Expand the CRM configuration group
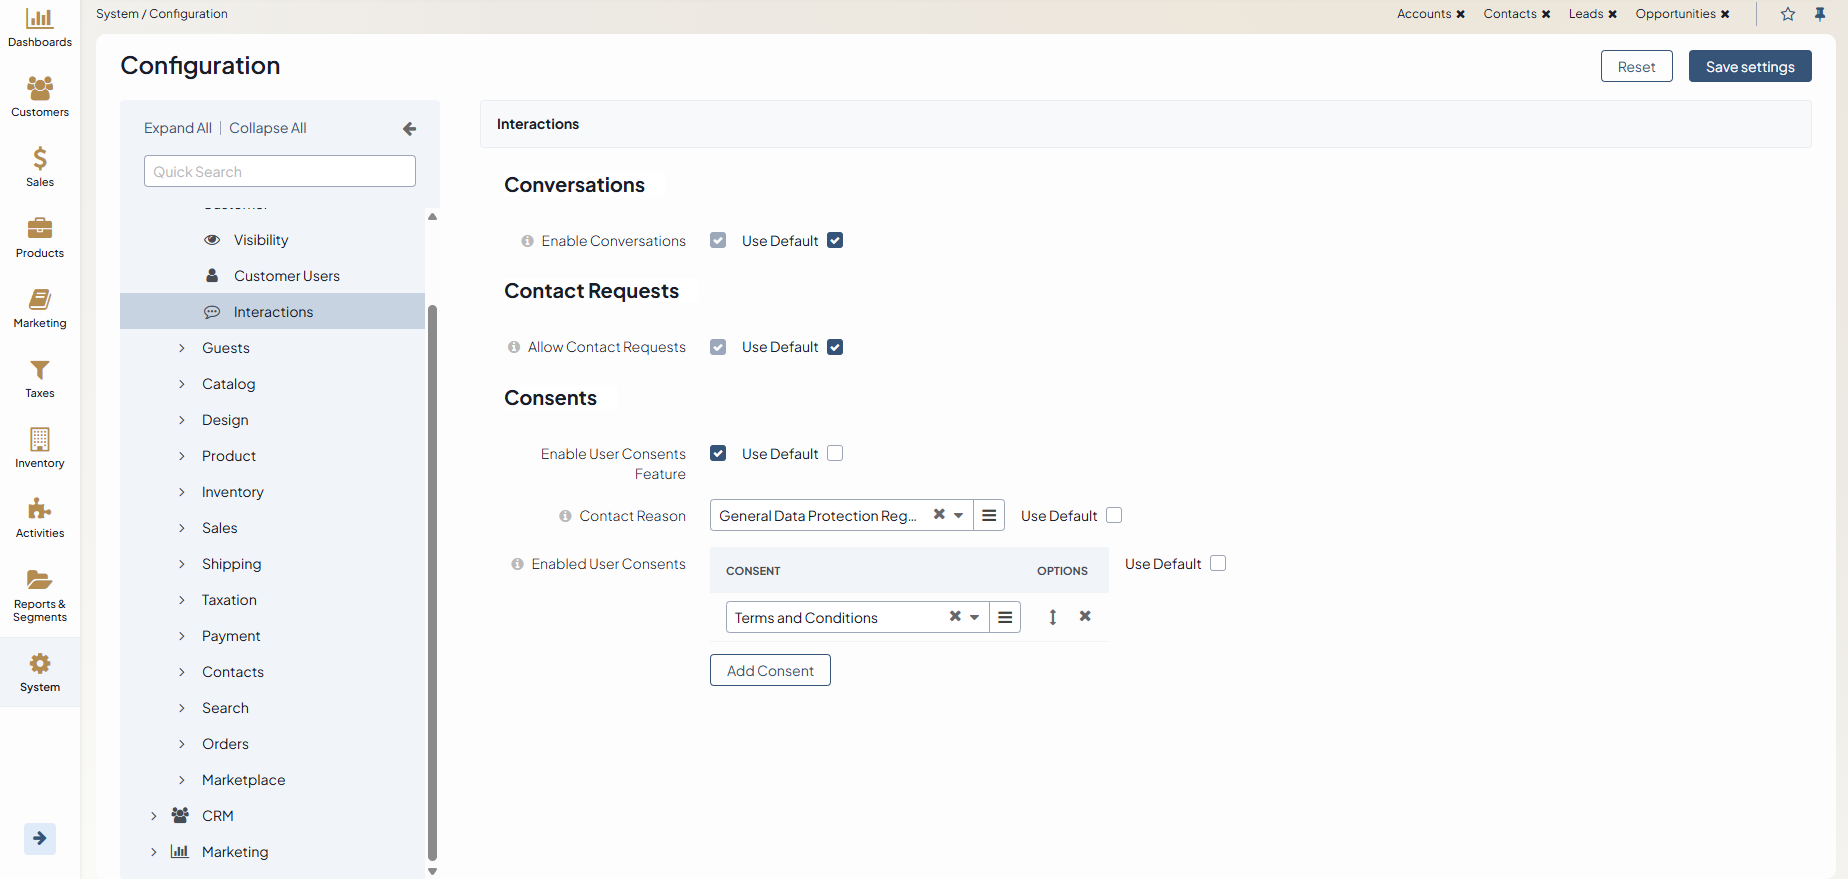The height and width of the screenshot is (879, 1848). pyautogui.click(x=154, y=816)
